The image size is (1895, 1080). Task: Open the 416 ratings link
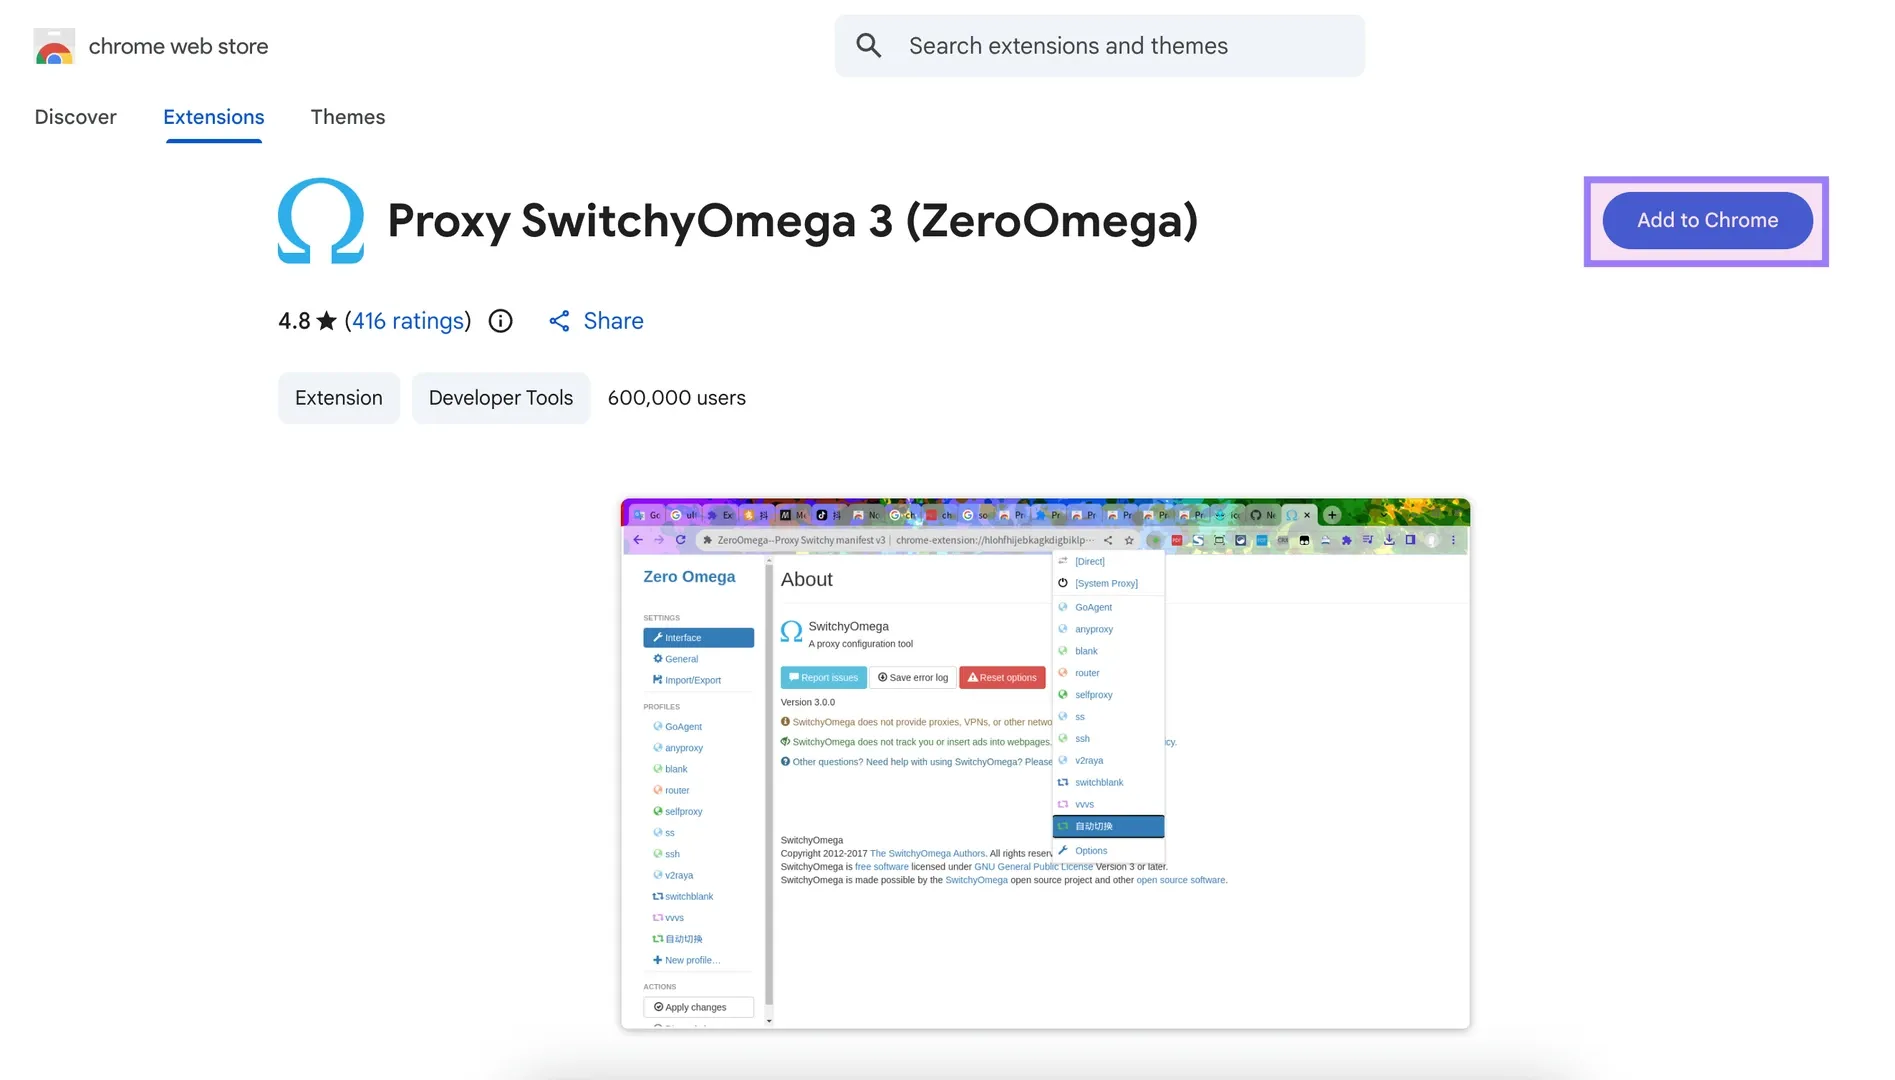click(x=408, y=321)
